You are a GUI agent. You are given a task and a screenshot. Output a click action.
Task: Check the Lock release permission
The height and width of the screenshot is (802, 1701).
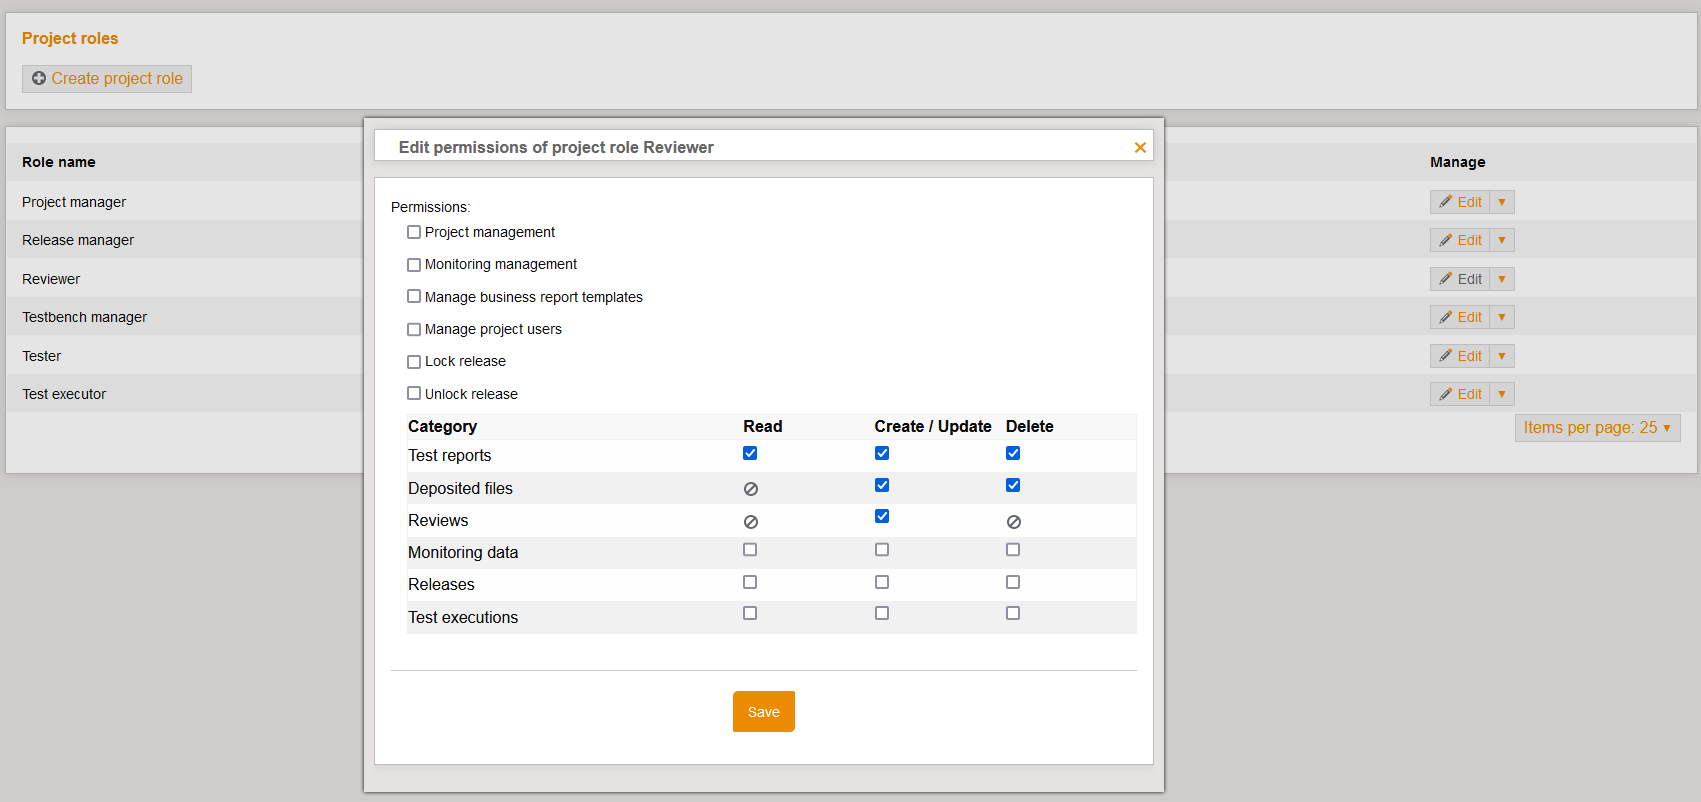pos(414,362)
